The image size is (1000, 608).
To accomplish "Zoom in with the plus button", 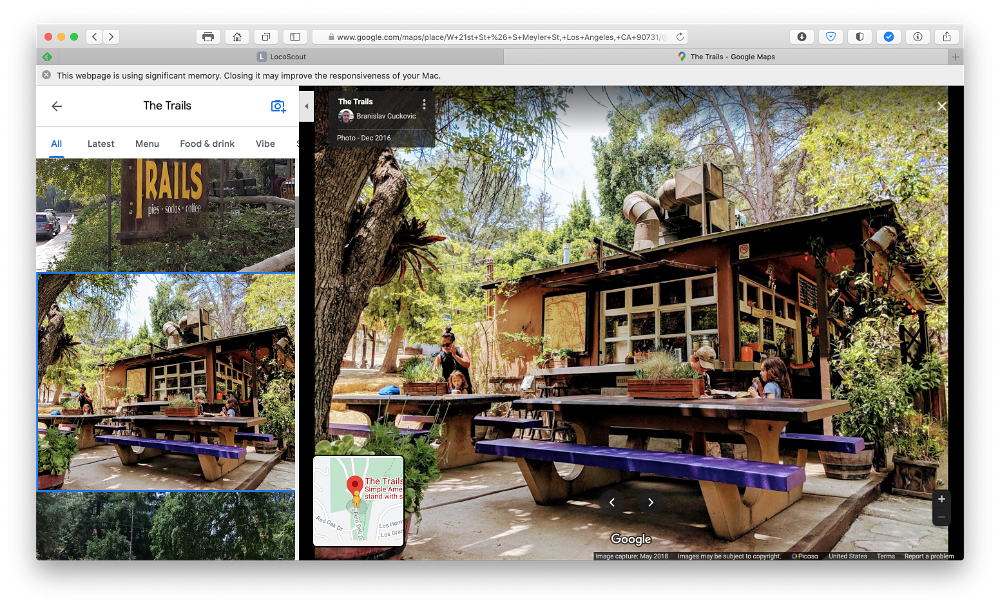I will 941,499.
